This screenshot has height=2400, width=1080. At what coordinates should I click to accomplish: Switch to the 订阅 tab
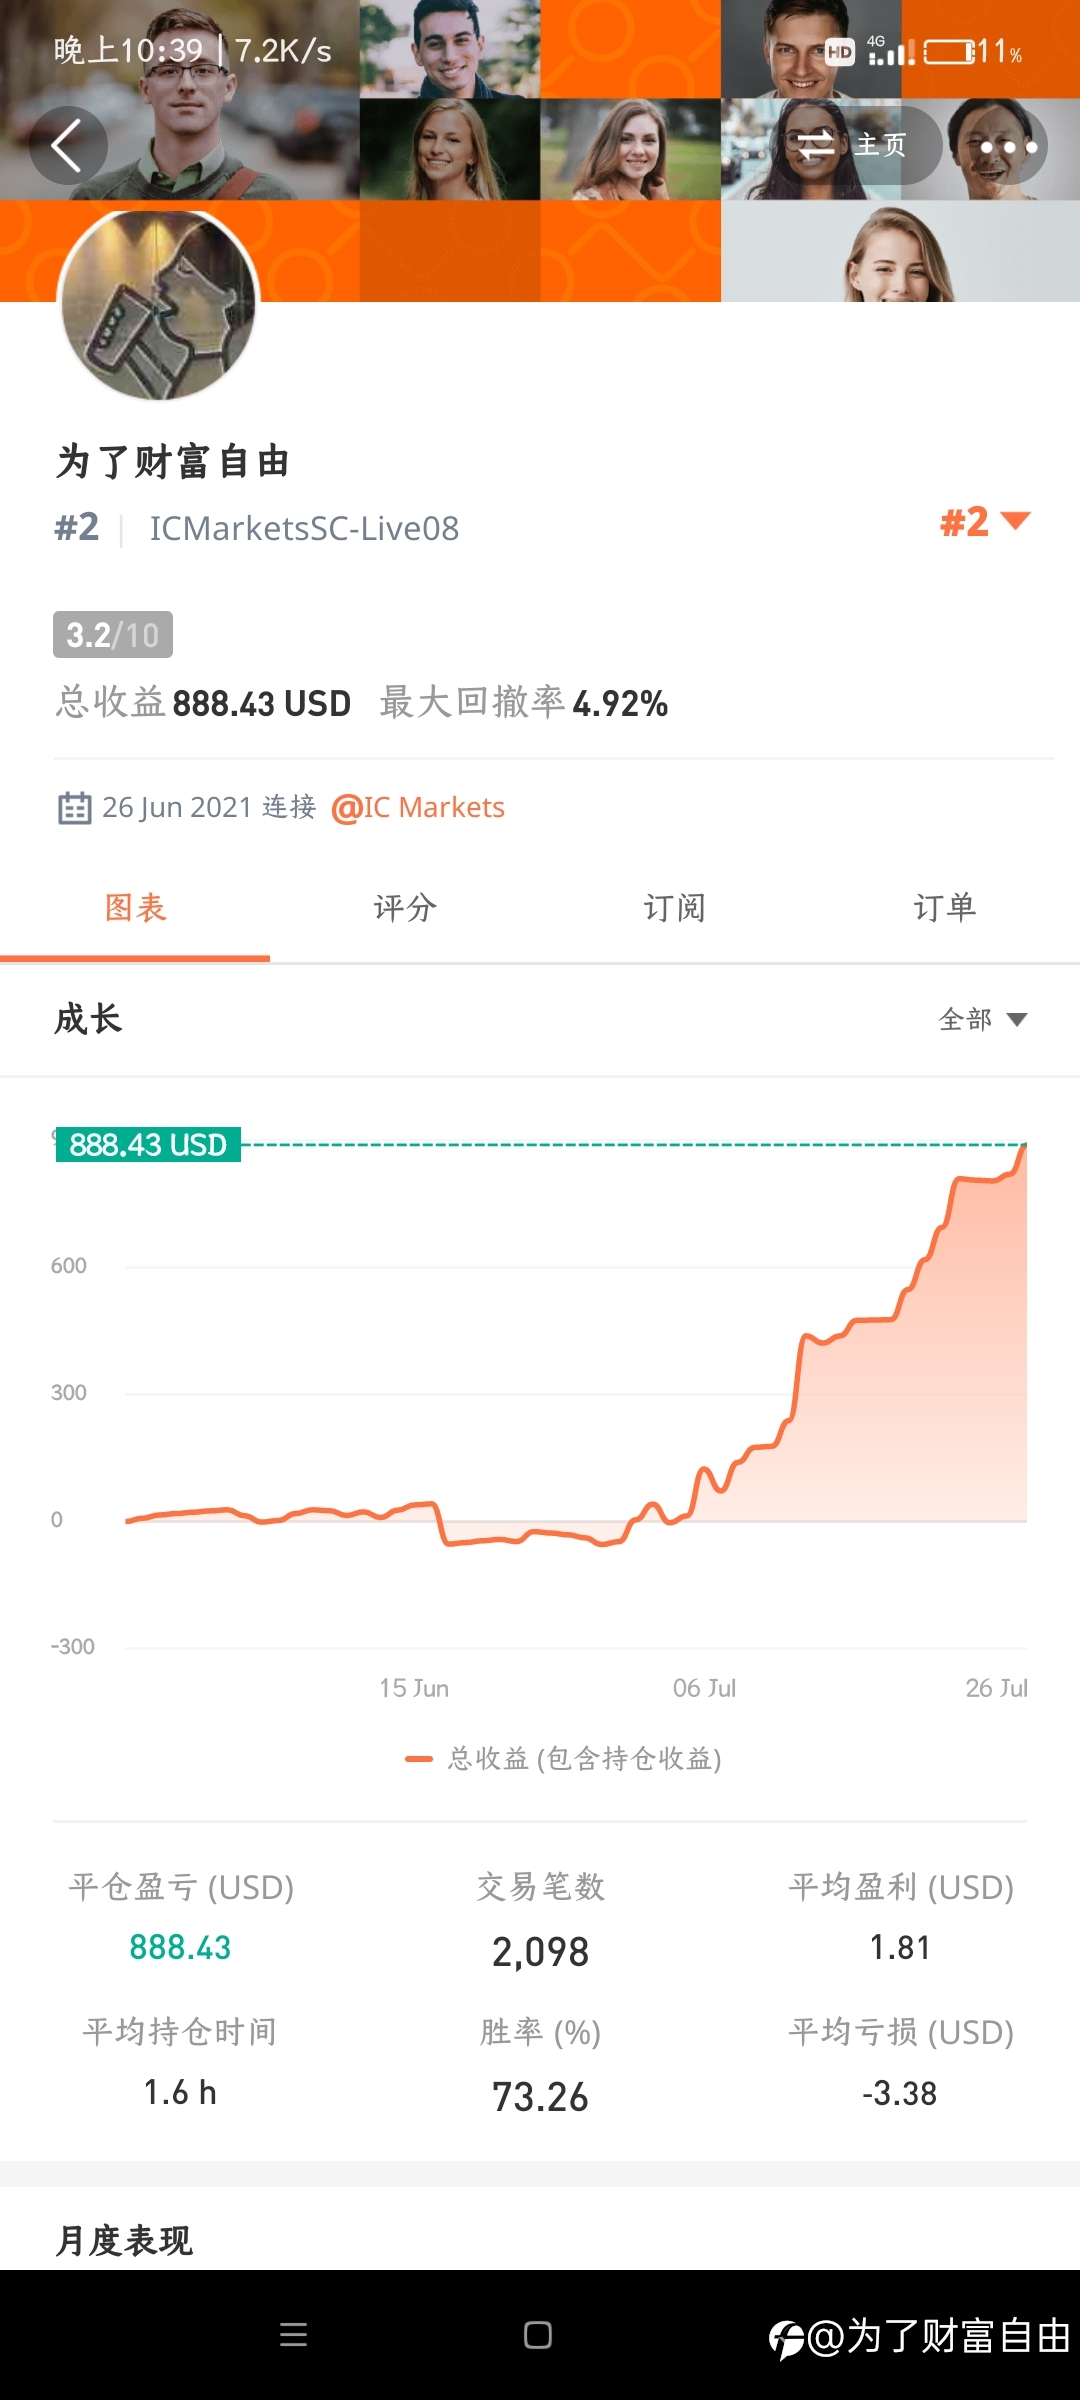click(x=675, y=909)
